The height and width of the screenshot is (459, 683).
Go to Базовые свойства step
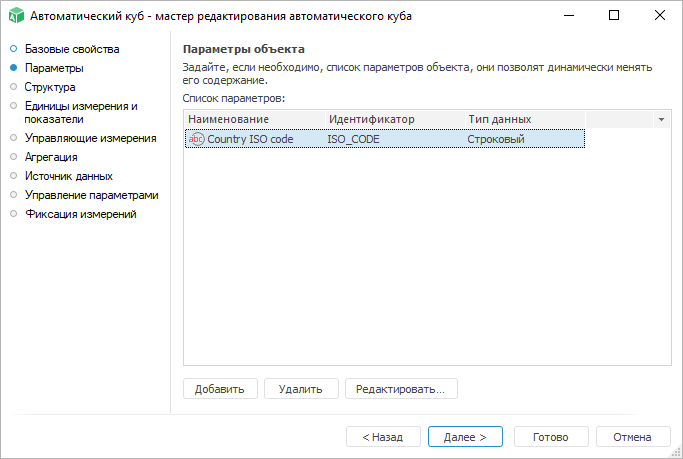tap(71, 50)
